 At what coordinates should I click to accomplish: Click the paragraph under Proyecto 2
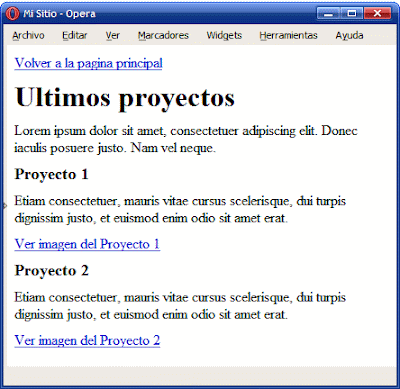(180, 306)
